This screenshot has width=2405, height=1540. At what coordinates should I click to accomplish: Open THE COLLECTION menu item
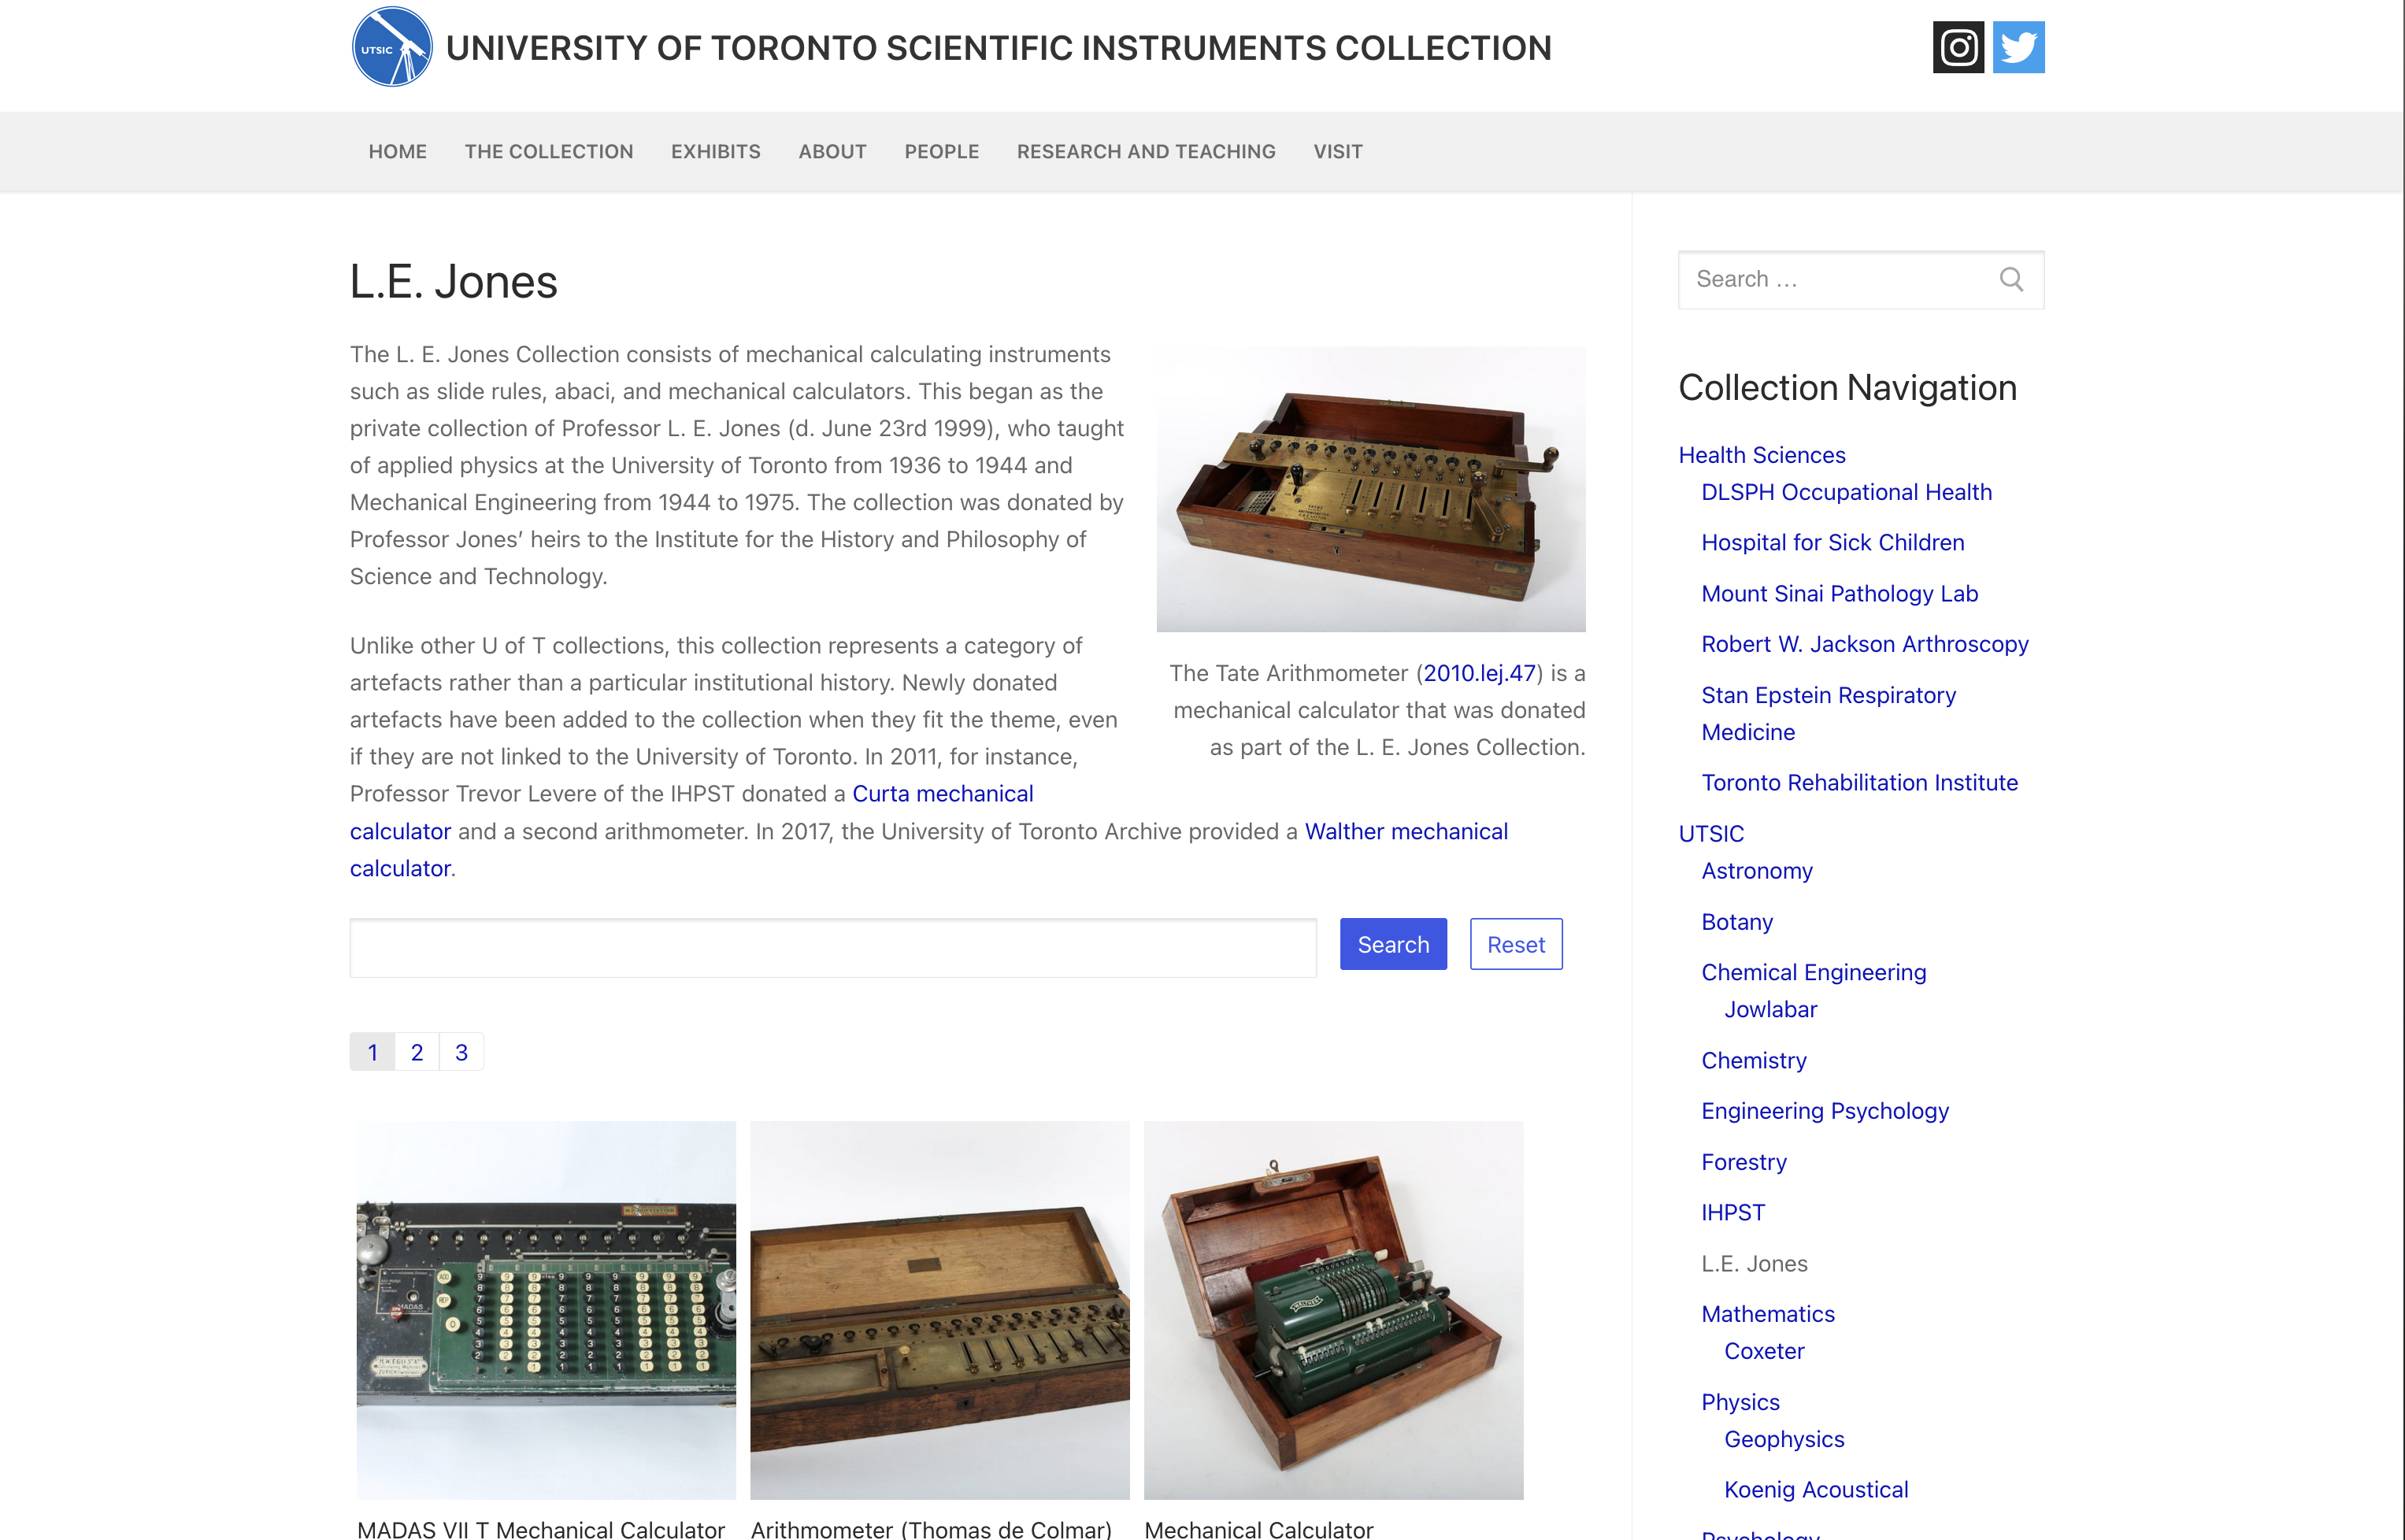(548, 151)
